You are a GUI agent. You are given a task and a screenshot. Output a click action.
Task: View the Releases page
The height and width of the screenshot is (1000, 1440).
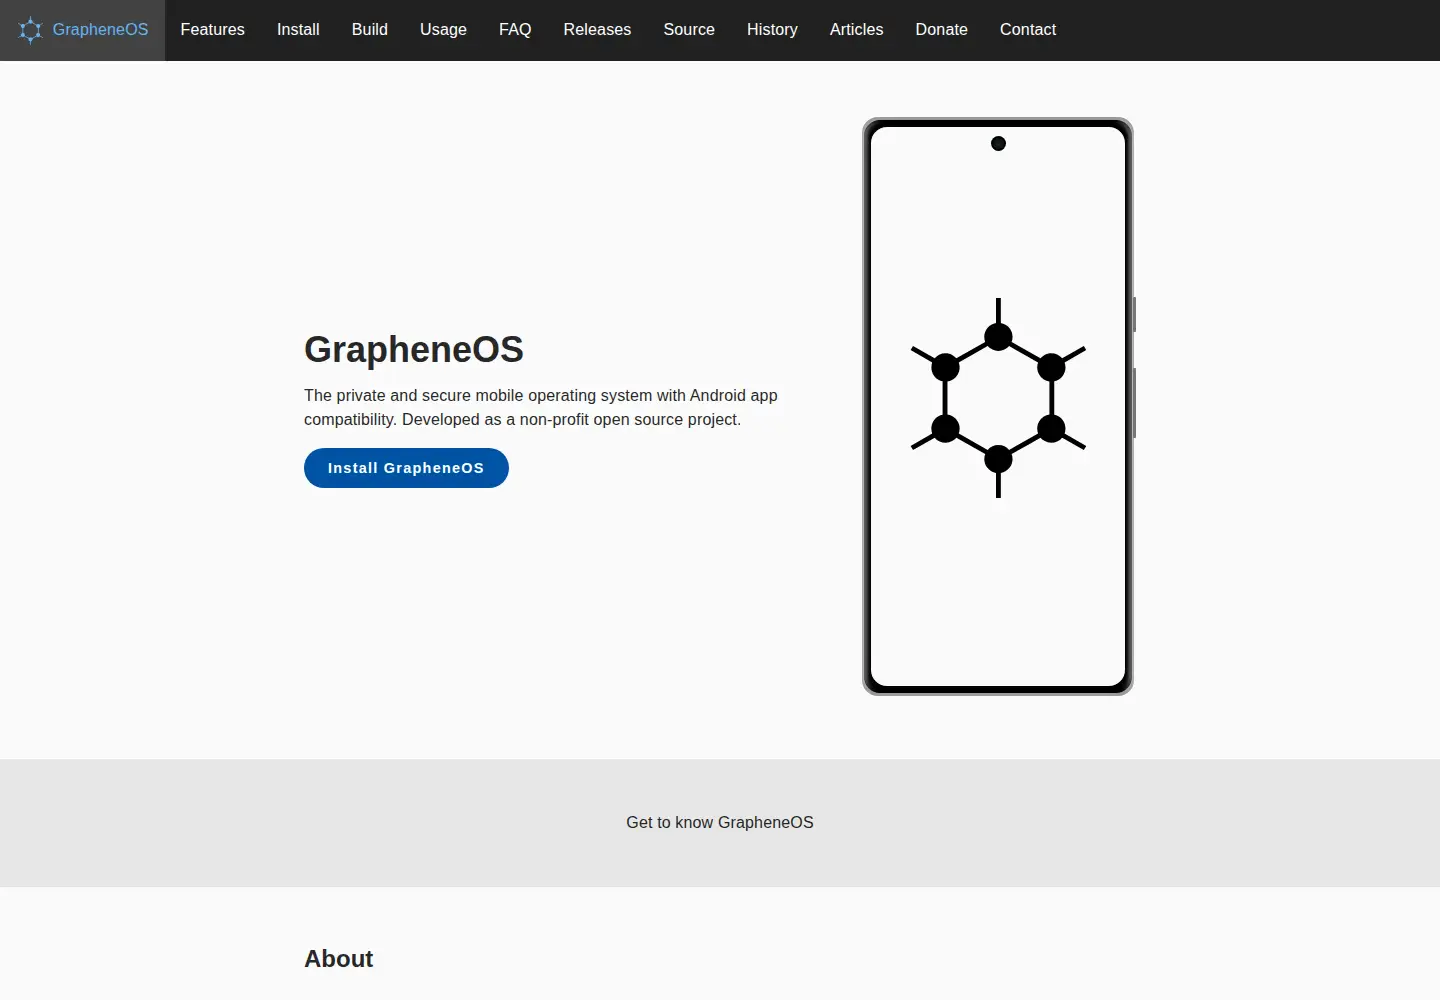pos(597,30)
